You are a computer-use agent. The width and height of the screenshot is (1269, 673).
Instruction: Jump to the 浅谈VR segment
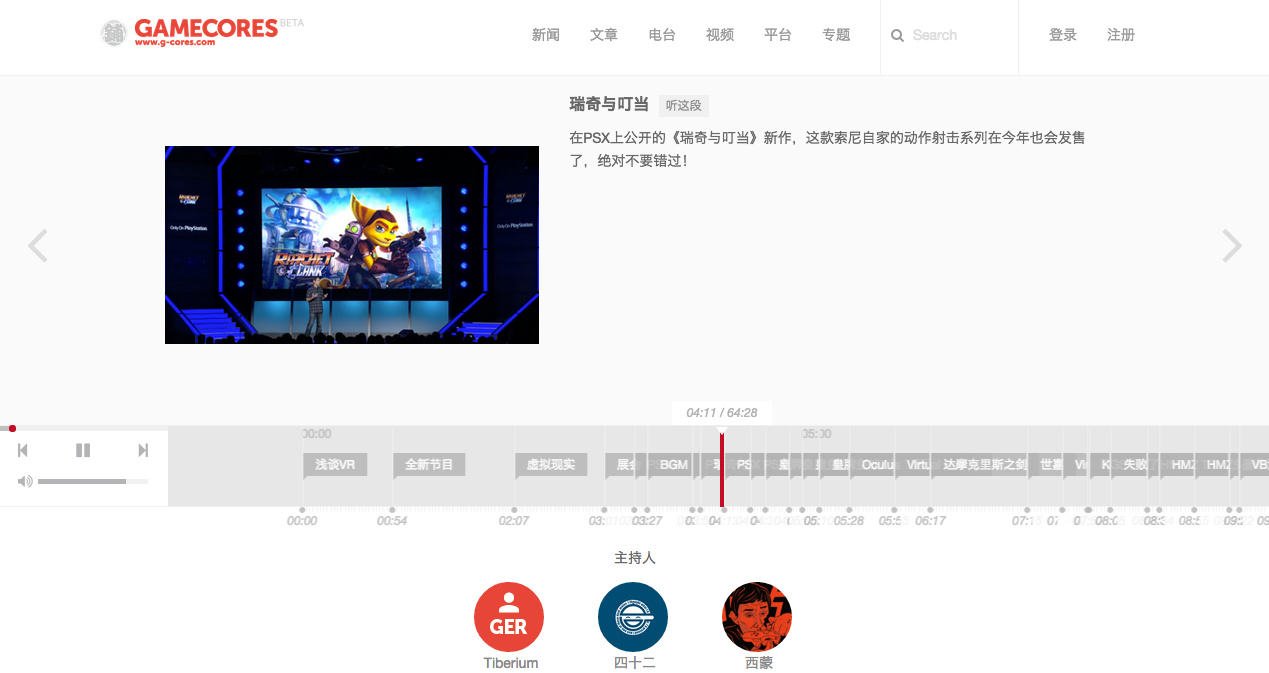point(335,465)
